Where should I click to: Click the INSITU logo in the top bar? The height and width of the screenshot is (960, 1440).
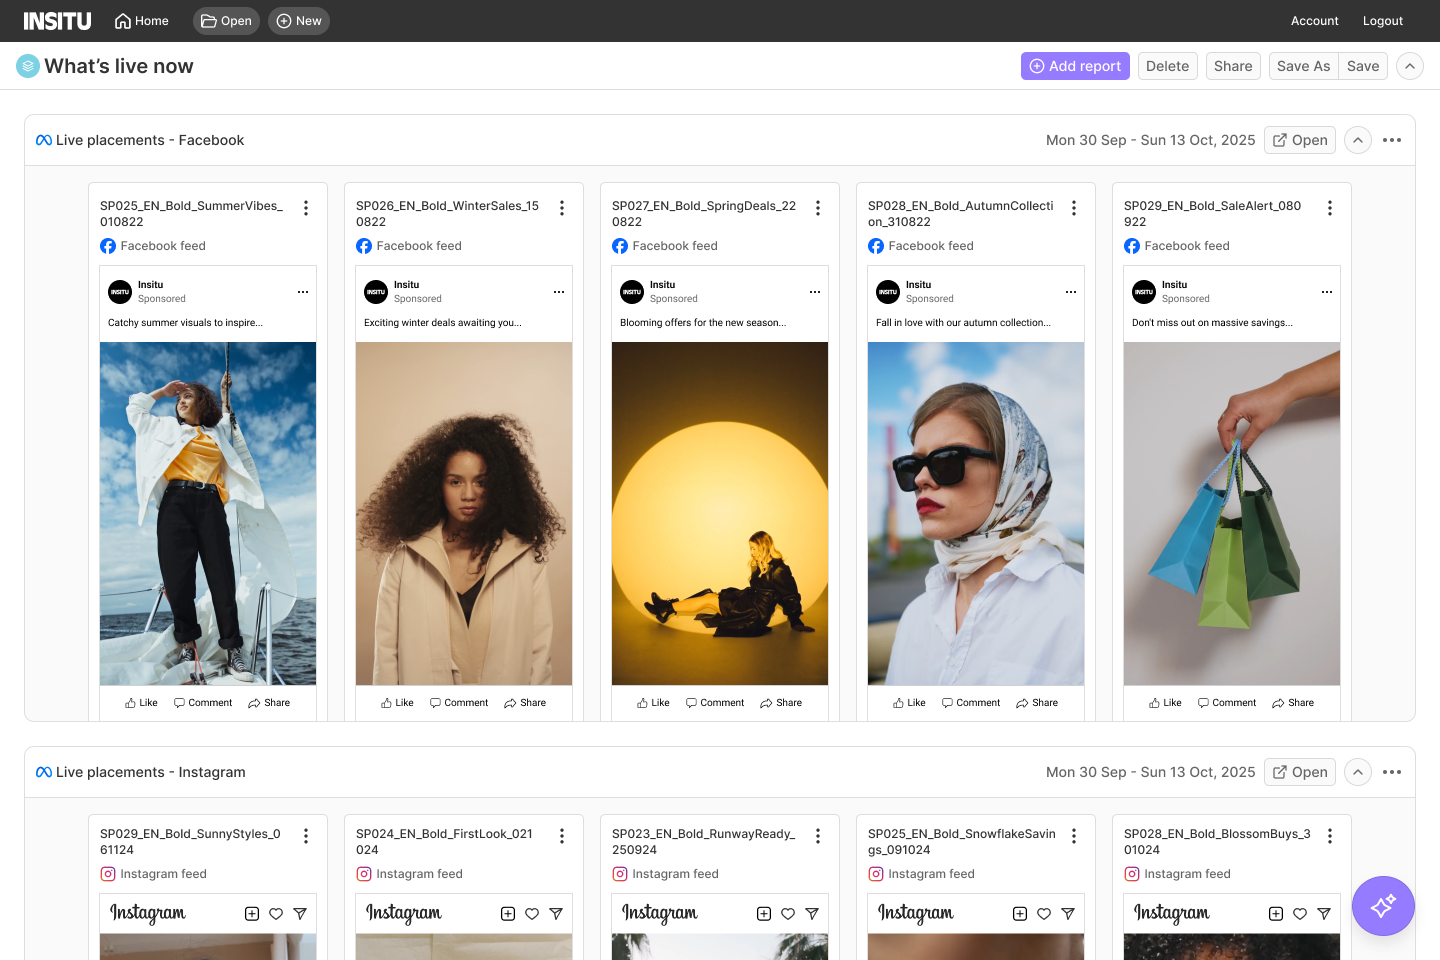(57, 21)
